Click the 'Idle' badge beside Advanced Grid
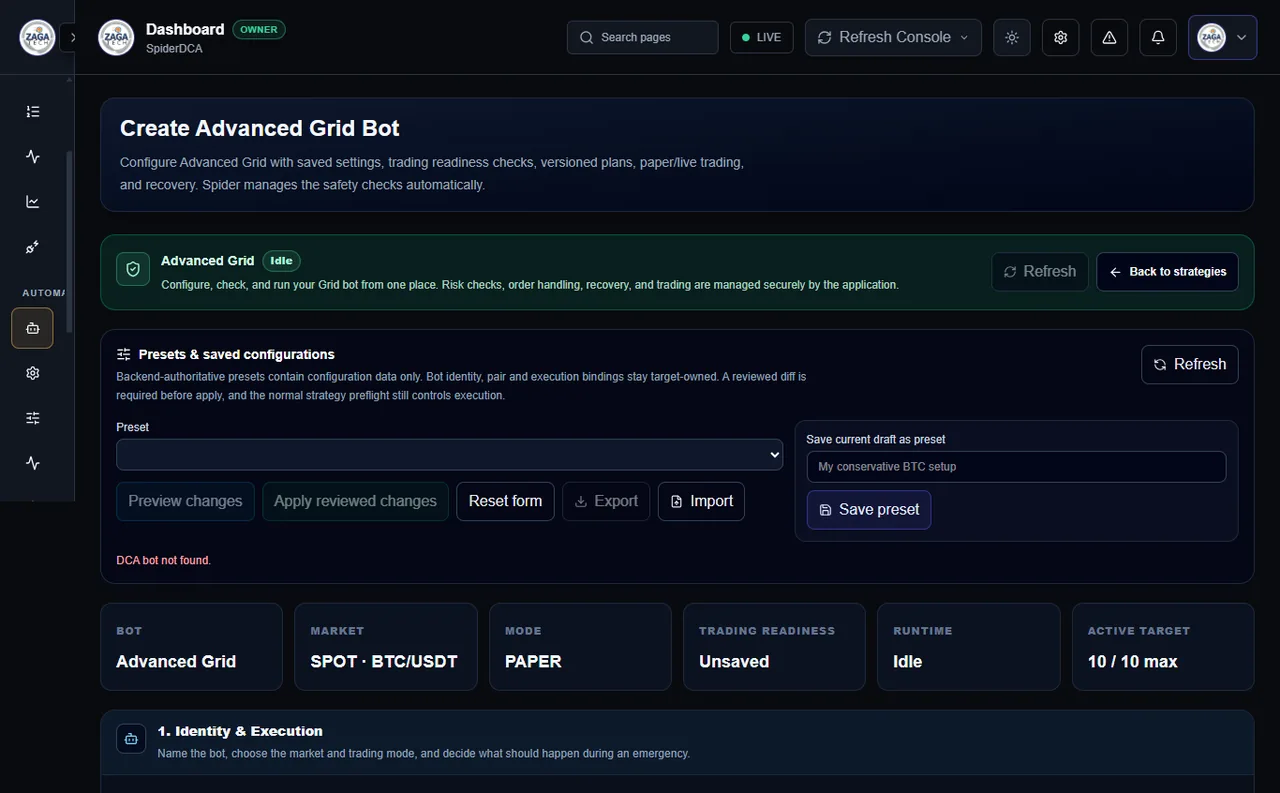Image resolution: width=1280 pixels, height=793 pixels. click(x=282, y=260)
